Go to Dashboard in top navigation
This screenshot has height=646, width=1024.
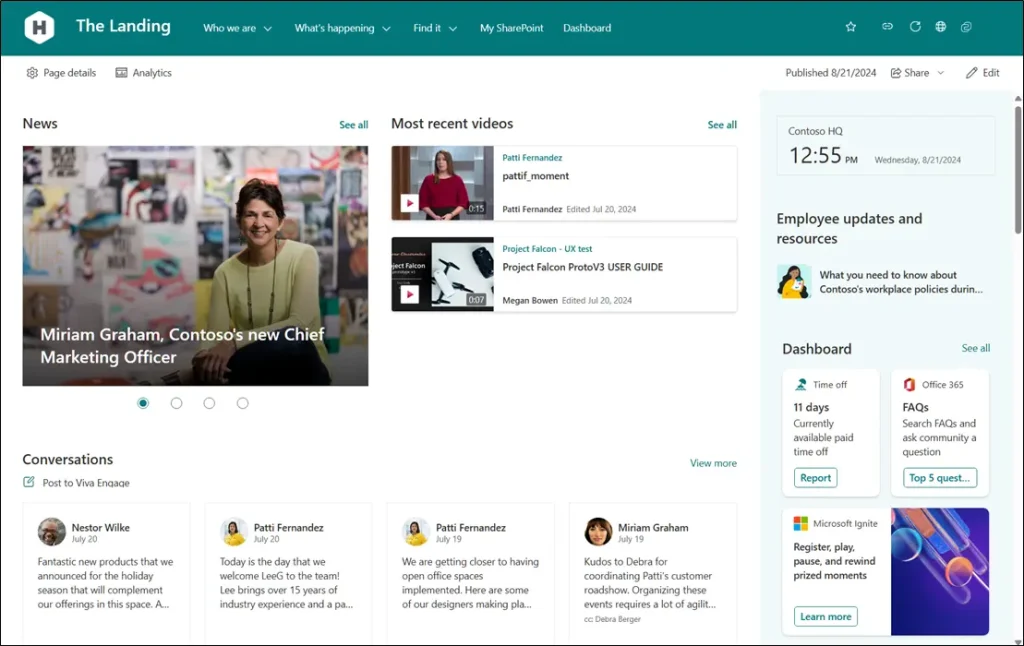pyautogui.click(x=587, y=28)
